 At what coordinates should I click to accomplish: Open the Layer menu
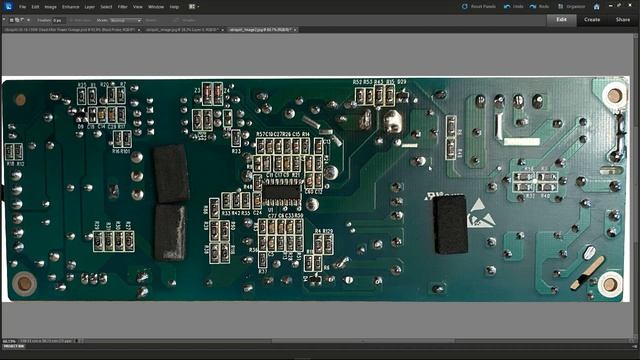point(89,7)
